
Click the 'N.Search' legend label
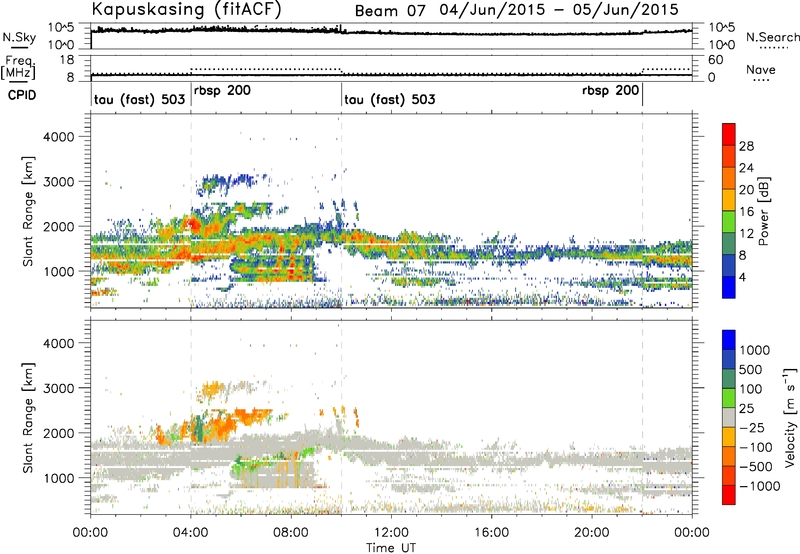coord(772,37)
